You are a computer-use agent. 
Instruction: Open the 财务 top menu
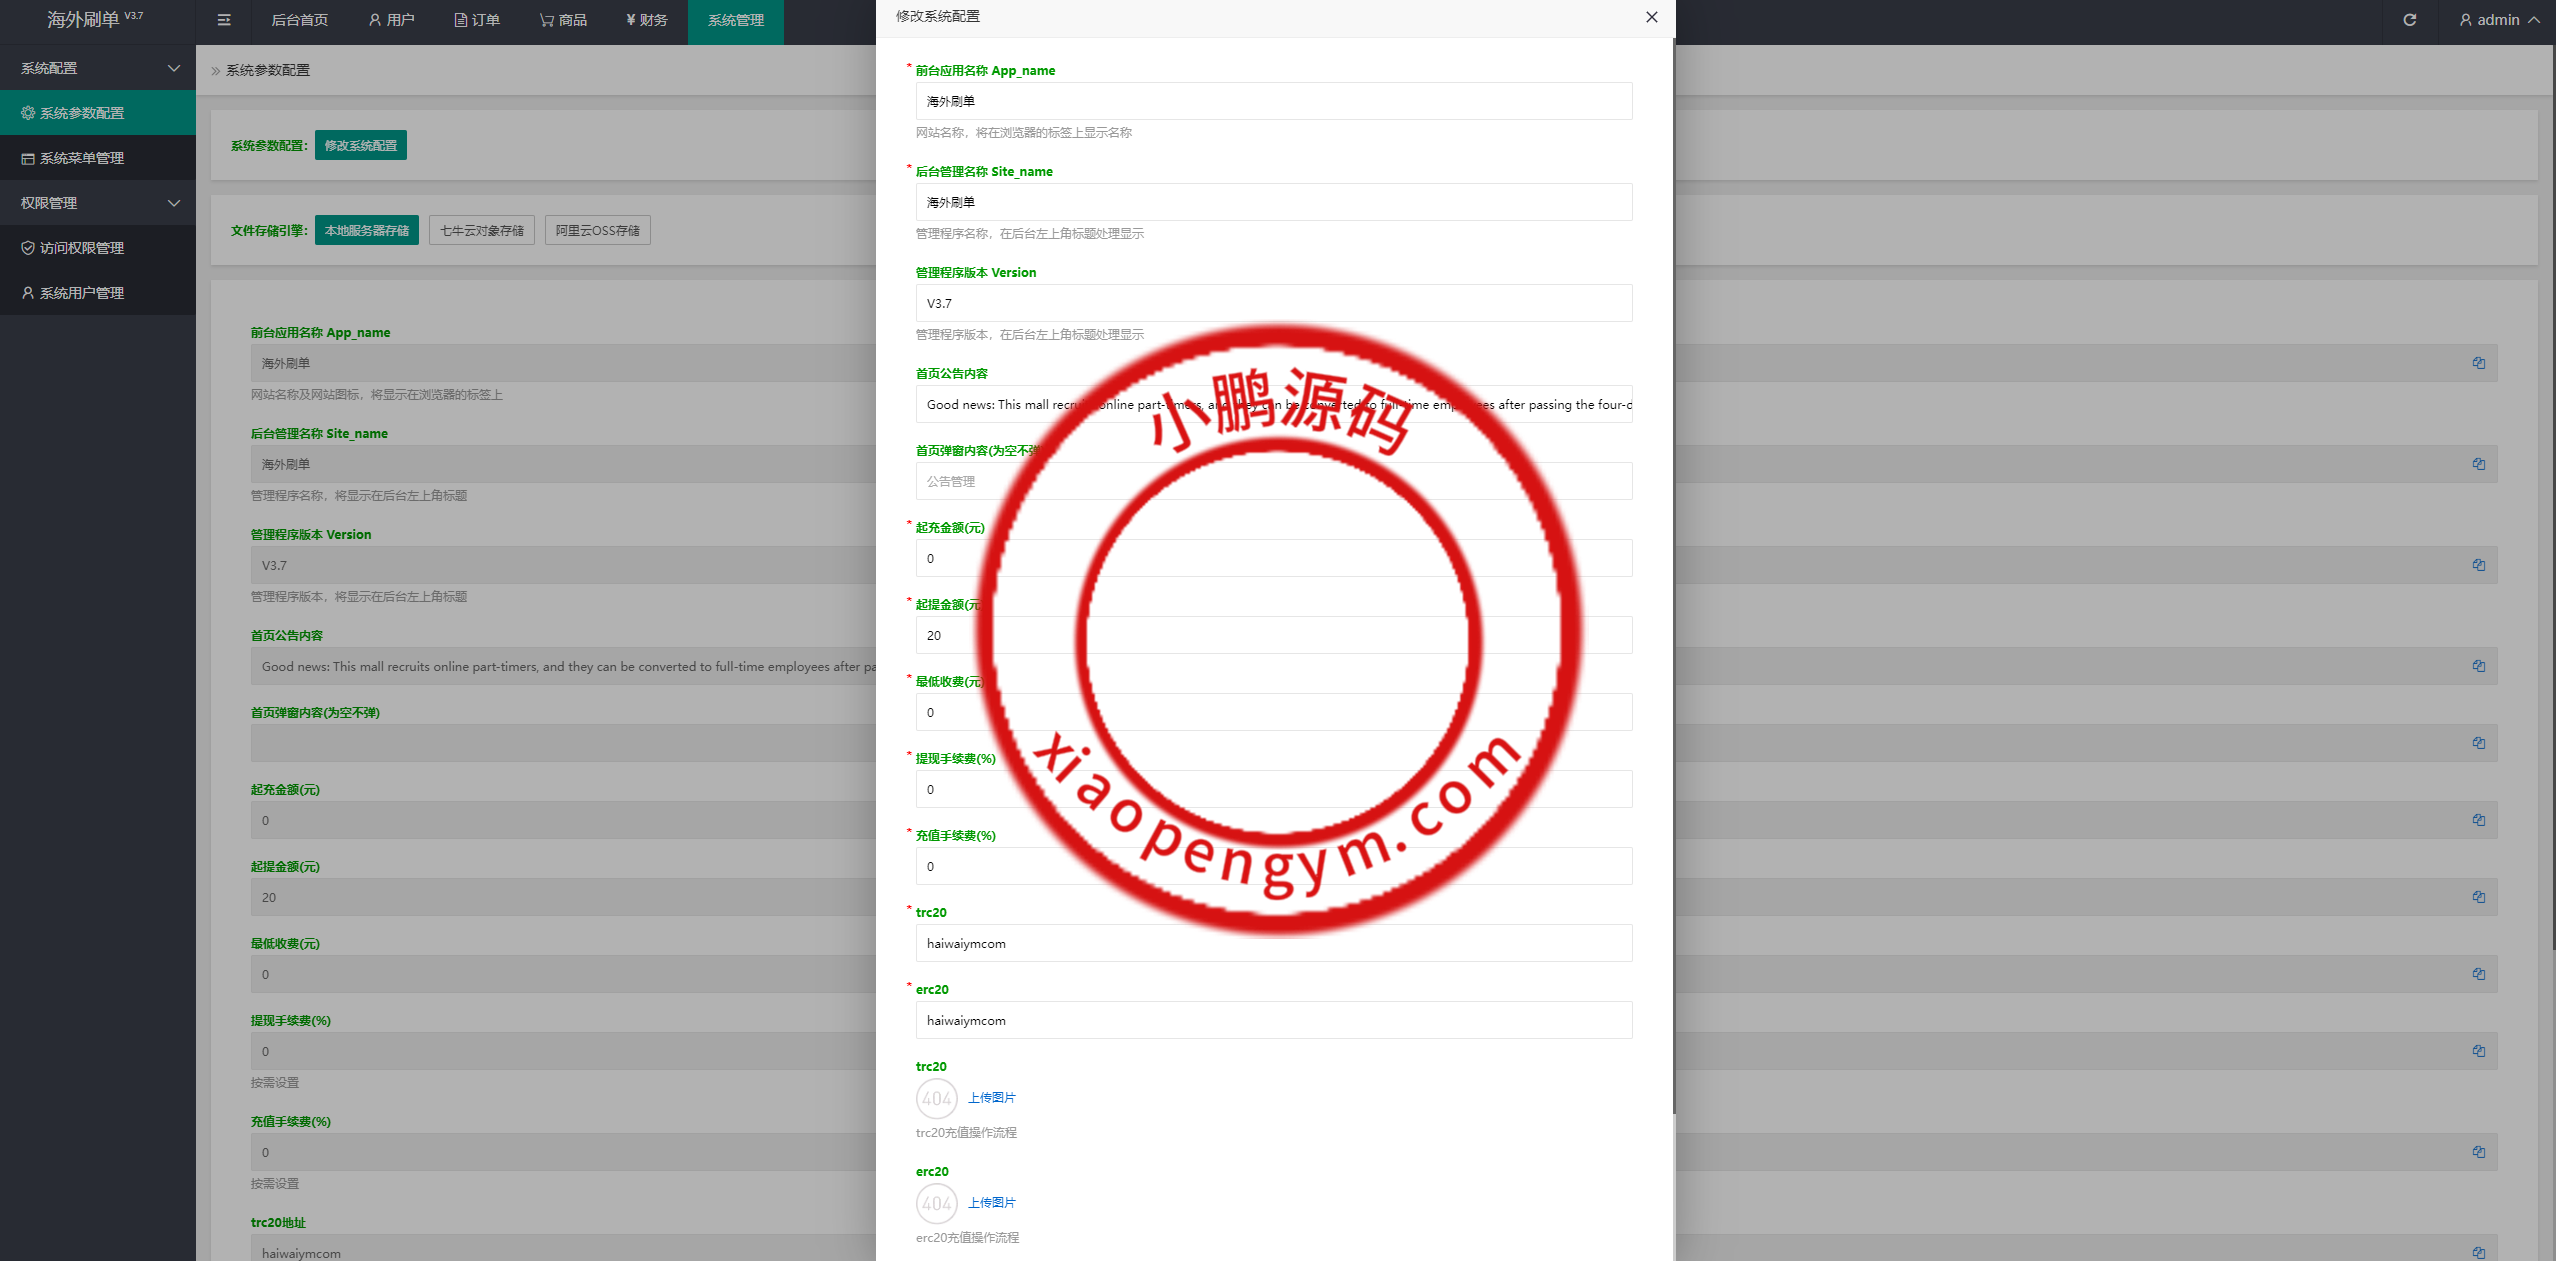click(x=647, y=20)
